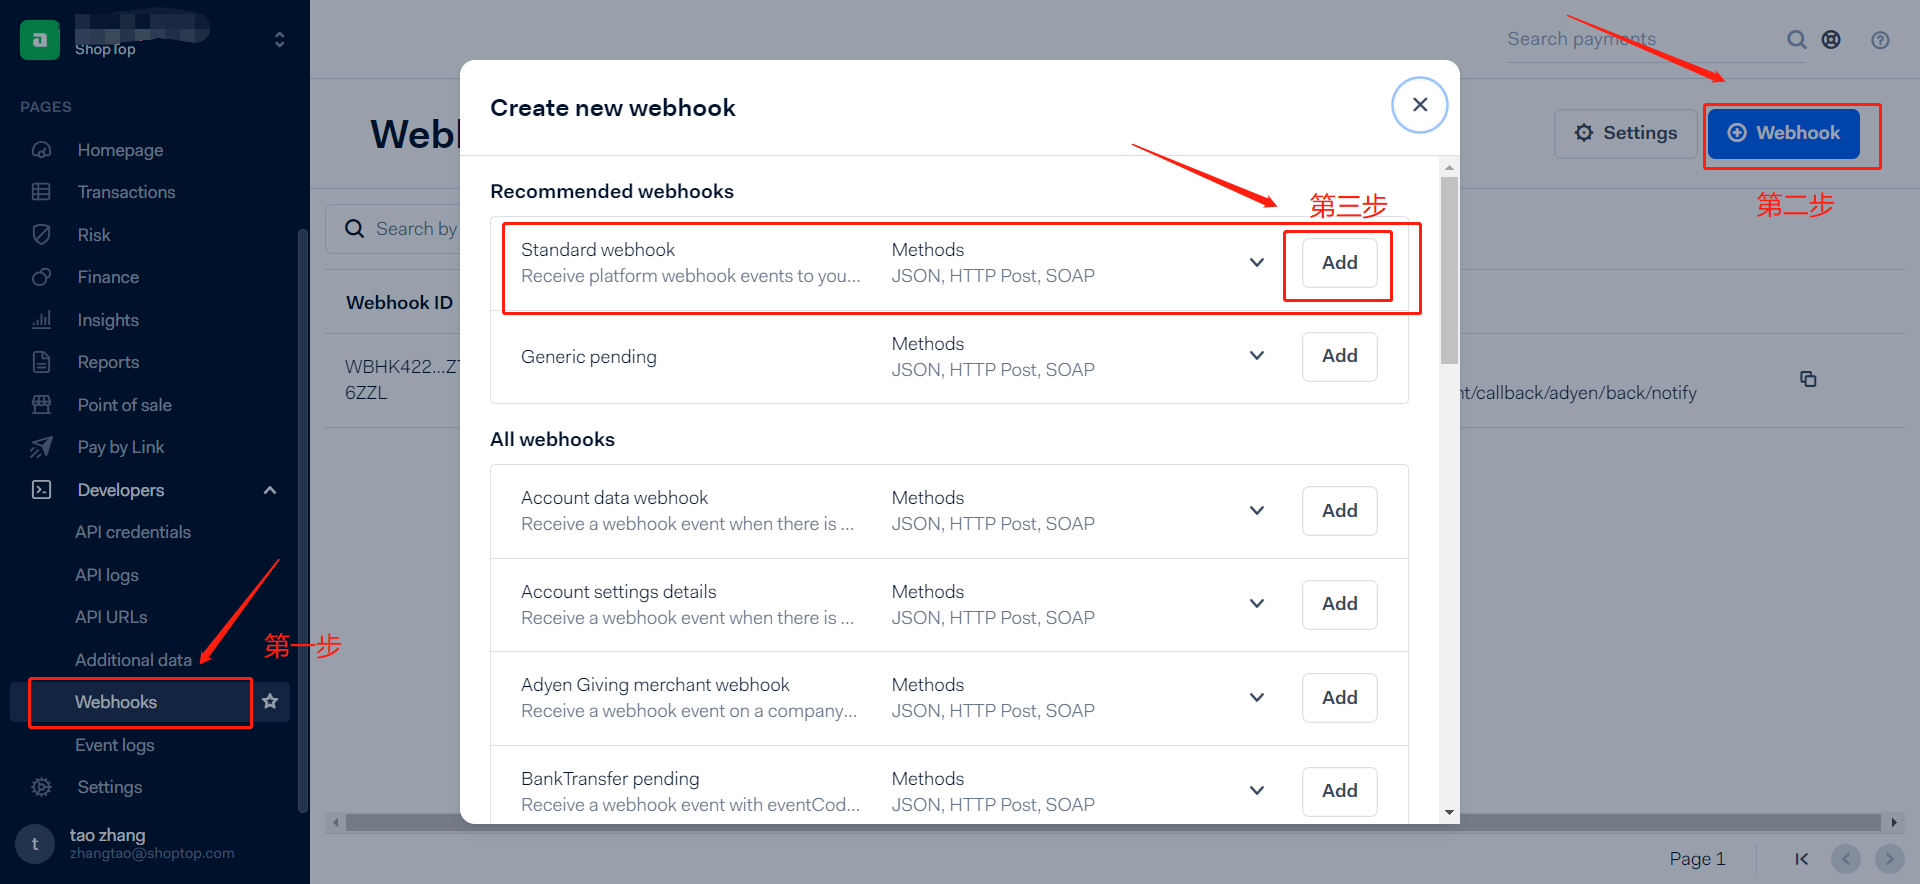Open the help question mark icon
The height and width of the screenshot is (884, 1920).
[1880, 40]
